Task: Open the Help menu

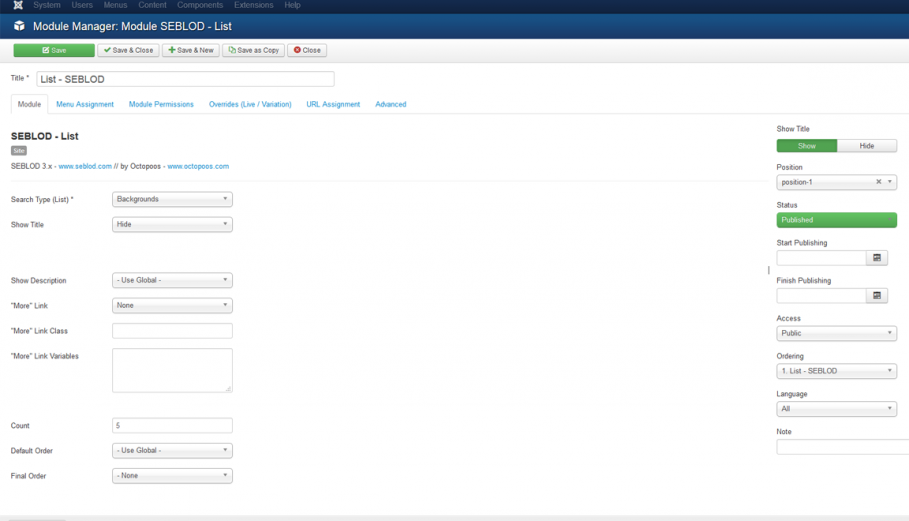Action: 292,5
